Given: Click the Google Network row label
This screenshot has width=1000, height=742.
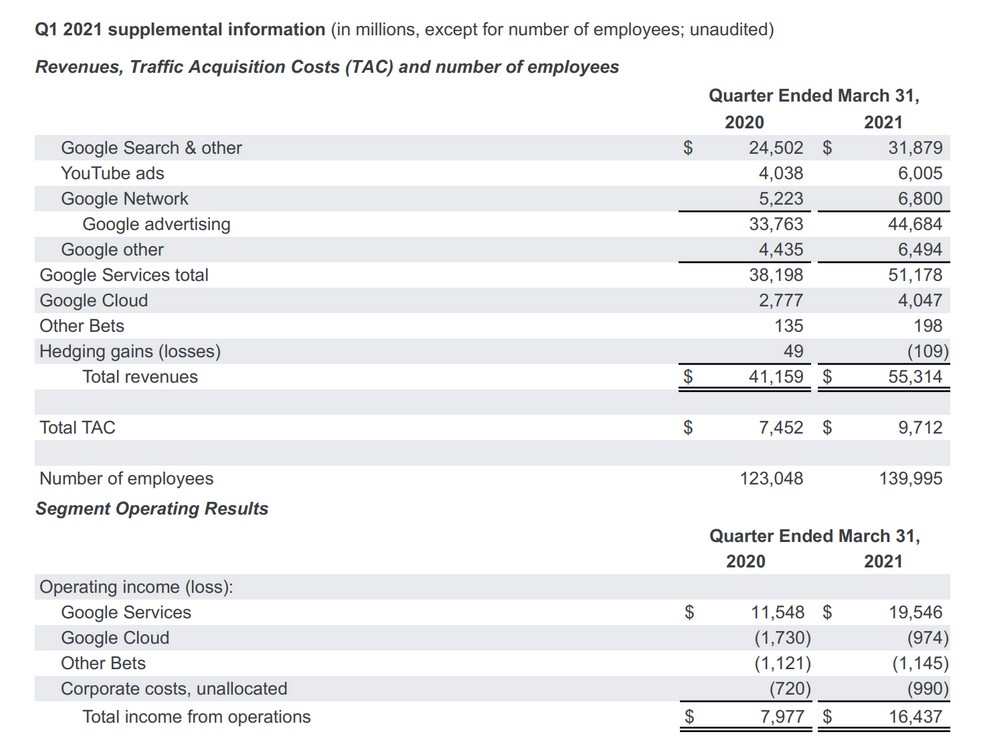Looking at the screenshot, I should [x=124, y=199].
